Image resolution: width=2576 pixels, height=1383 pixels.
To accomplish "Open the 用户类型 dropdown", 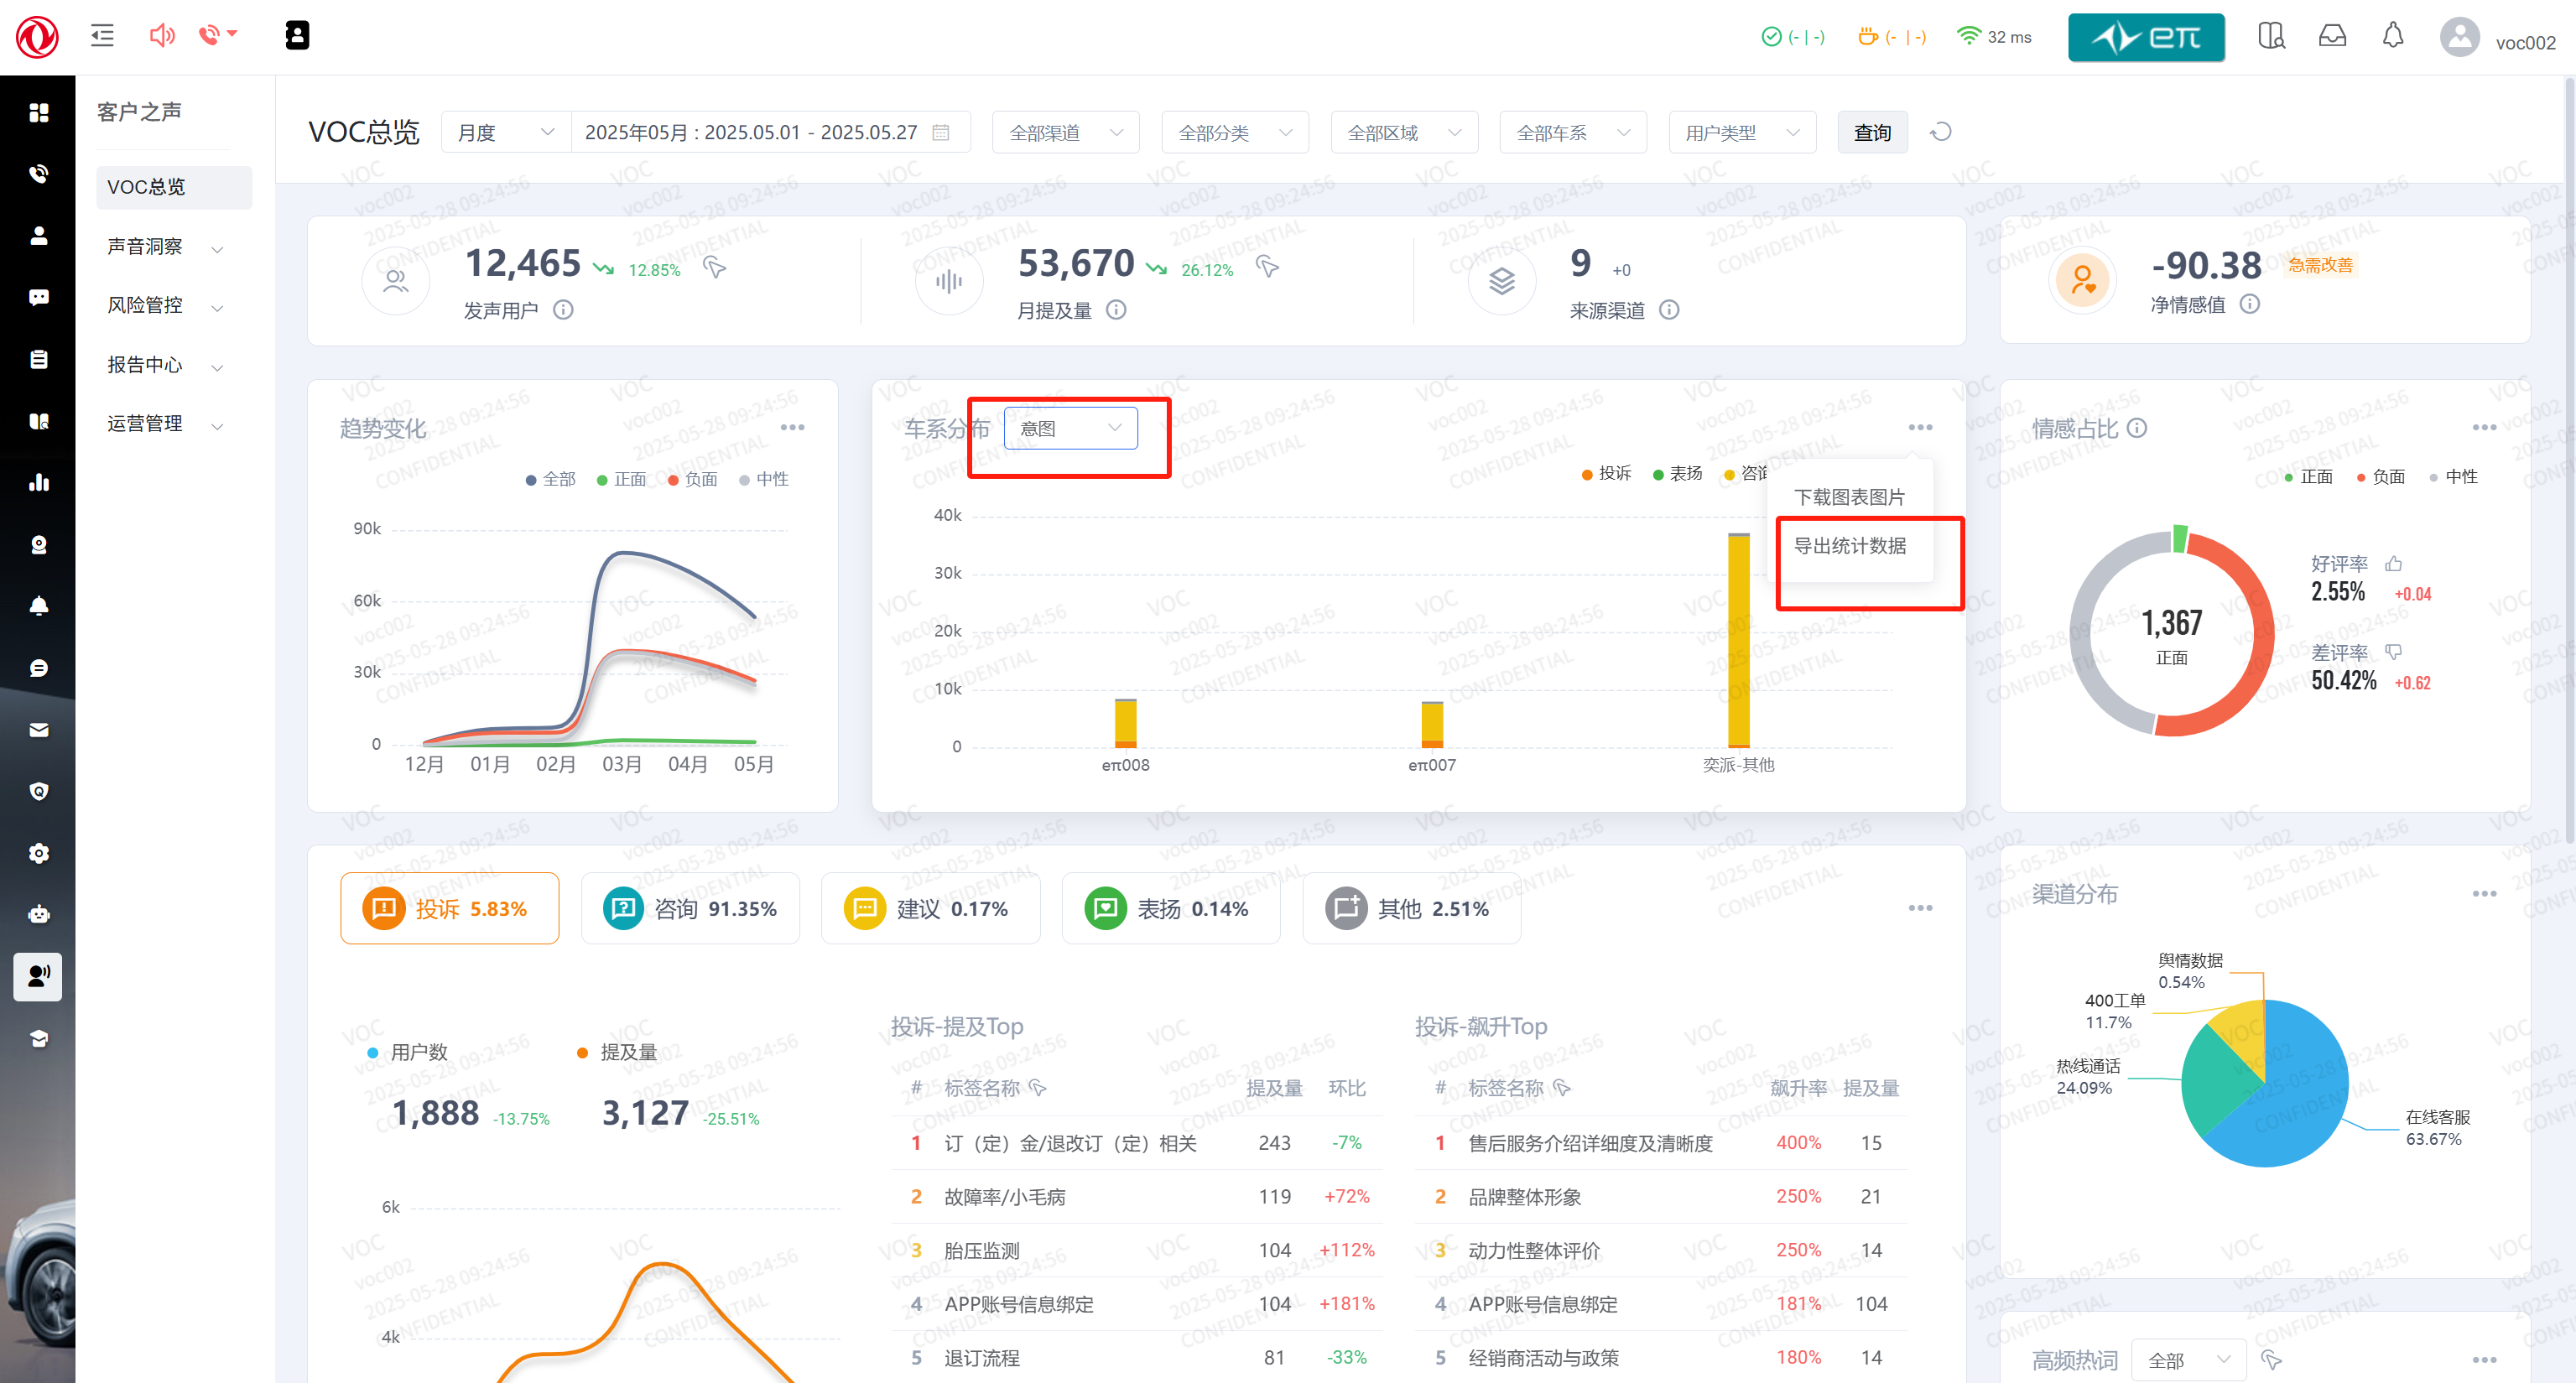I will click(x=1741, y=132).
